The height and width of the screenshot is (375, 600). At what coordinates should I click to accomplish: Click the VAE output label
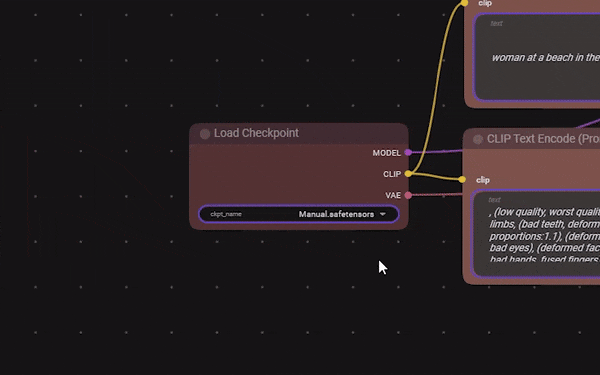393,196
